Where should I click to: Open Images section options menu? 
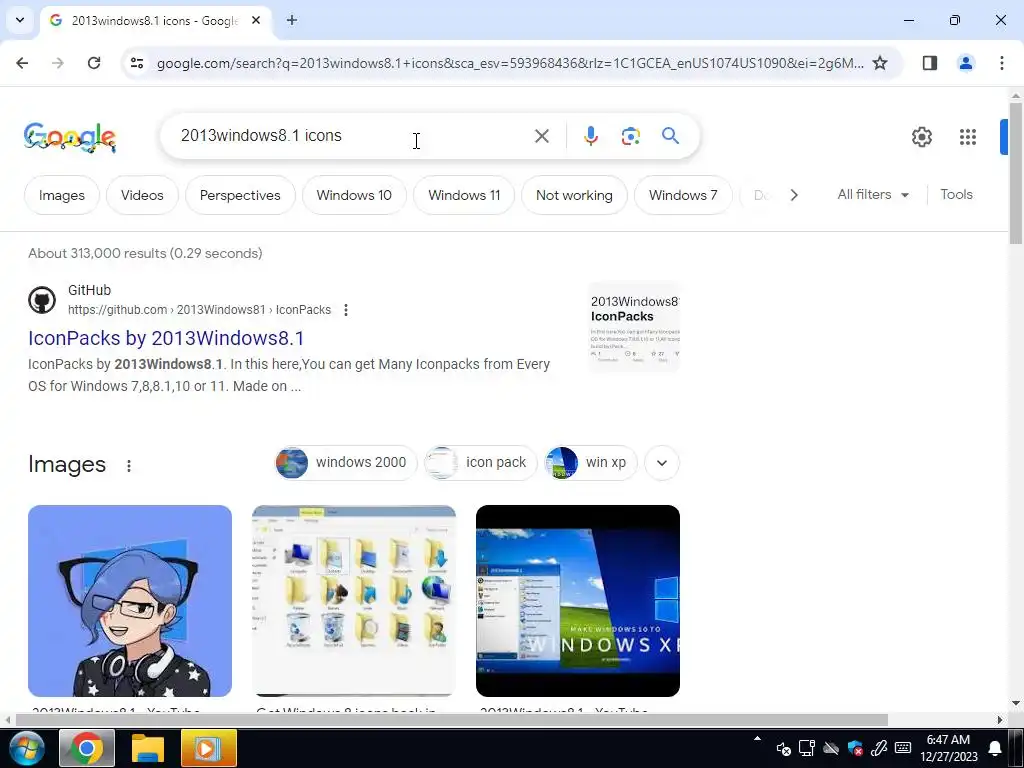coord(129,466)
